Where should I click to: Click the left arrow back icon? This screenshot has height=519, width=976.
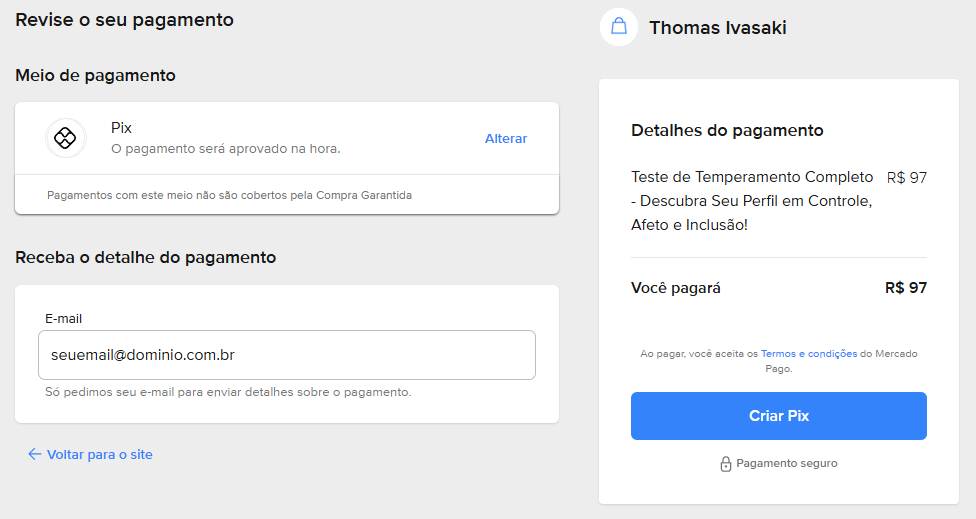pos(34,454)
